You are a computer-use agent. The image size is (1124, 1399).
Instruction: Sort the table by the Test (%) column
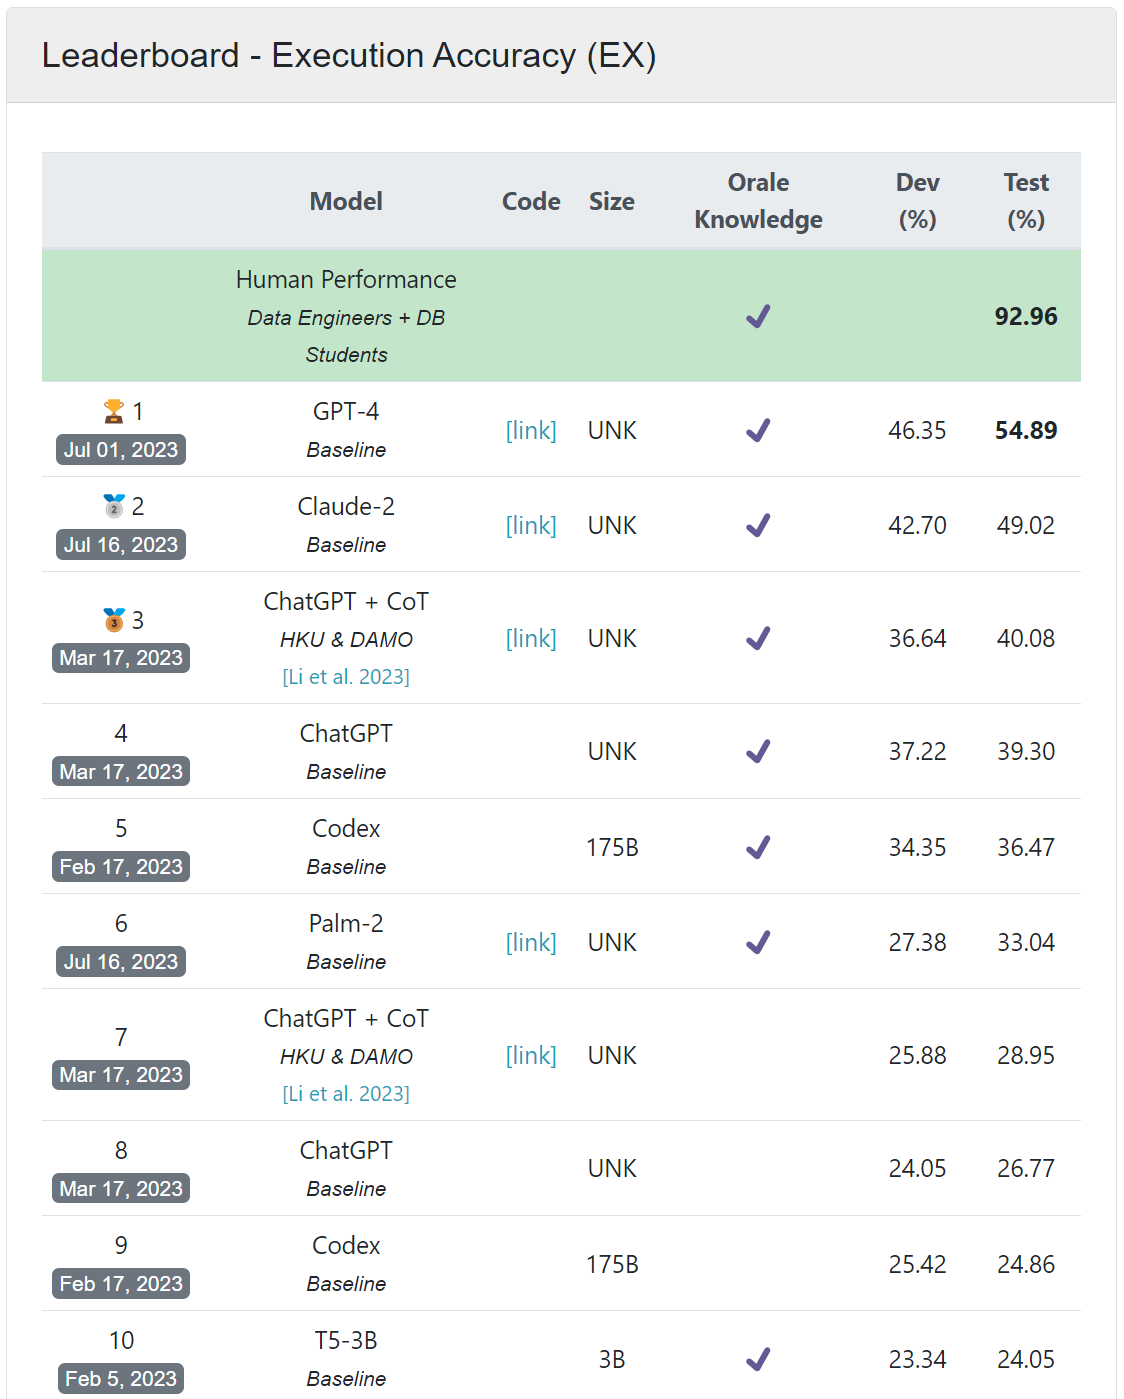pos(1026,200)
